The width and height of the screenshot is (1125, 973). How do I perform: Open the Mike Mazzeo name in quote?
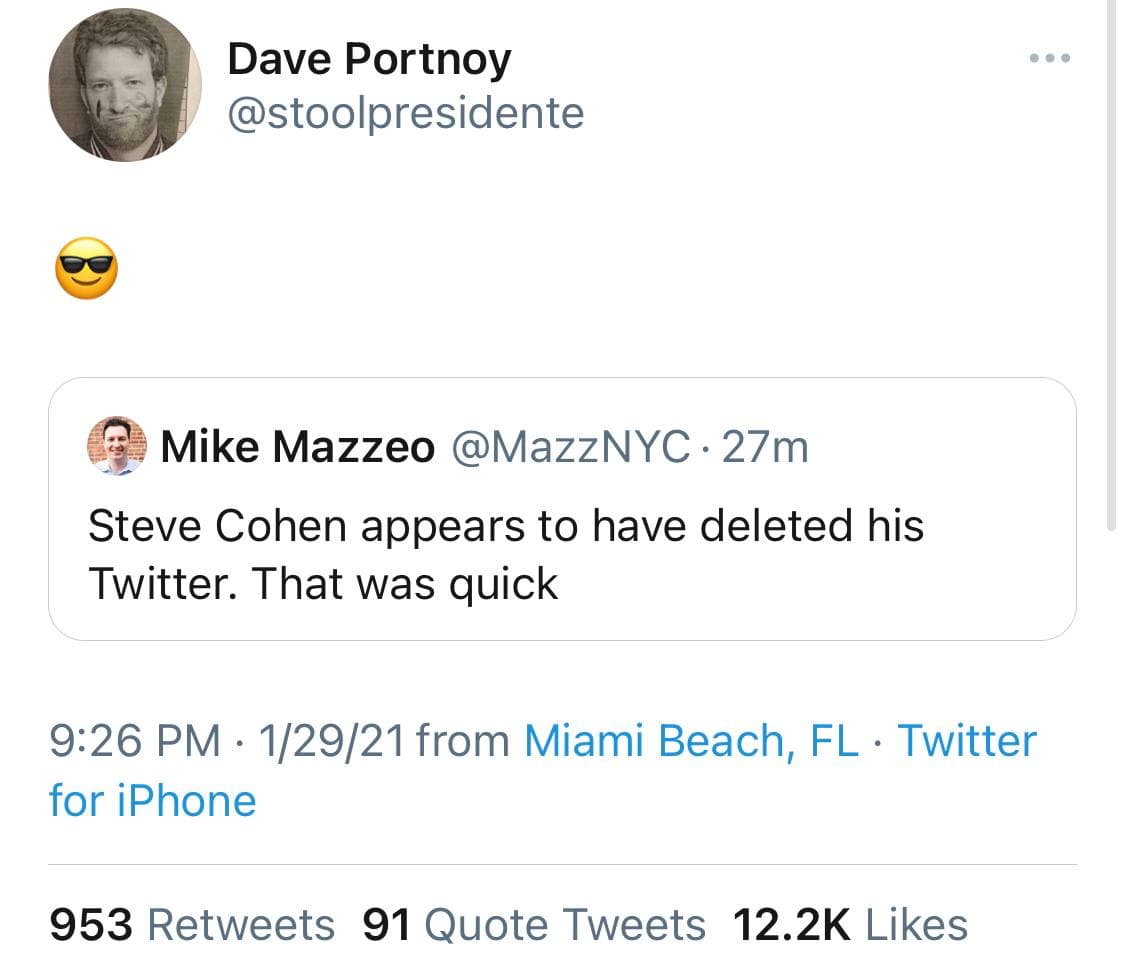point(297,447)
